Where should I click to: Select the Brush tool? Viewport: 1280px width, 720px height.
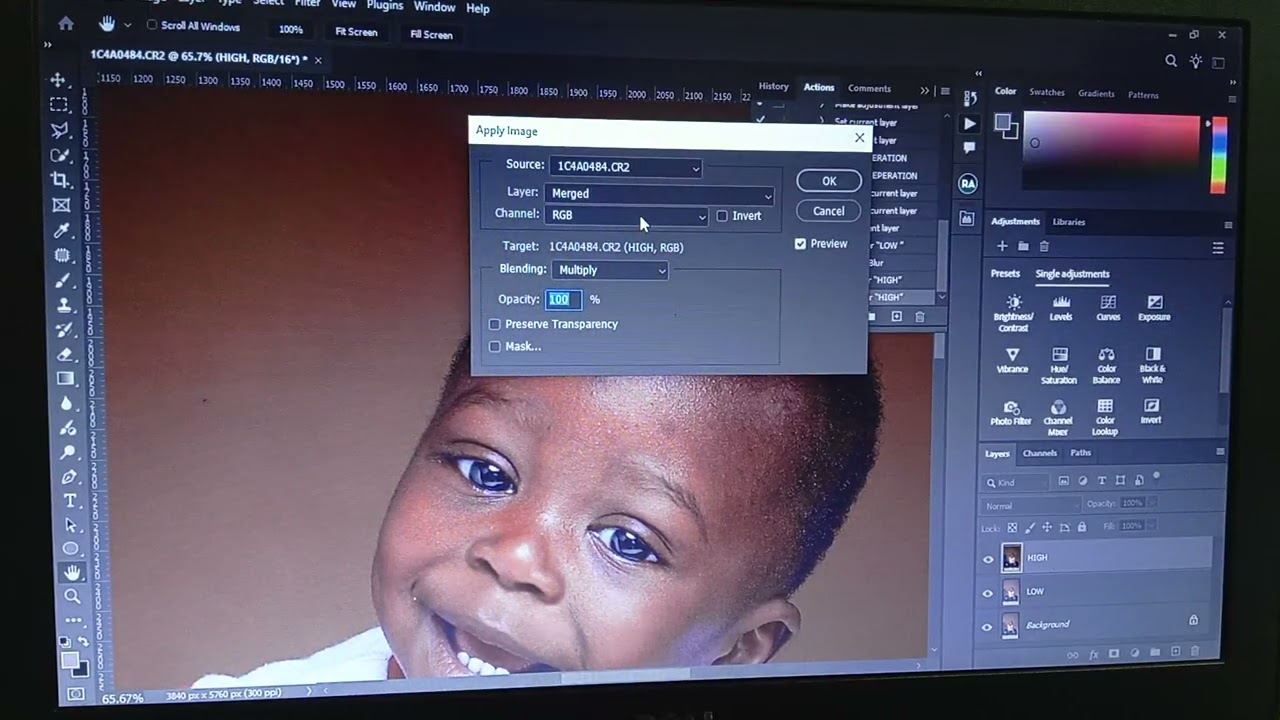63,281
